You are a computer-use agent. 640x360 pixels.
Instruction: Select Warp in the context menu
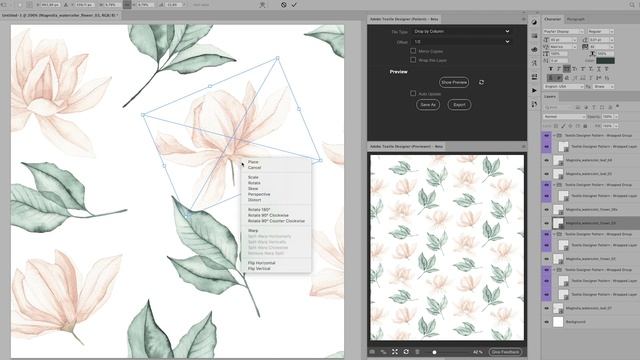coord(253,231)
